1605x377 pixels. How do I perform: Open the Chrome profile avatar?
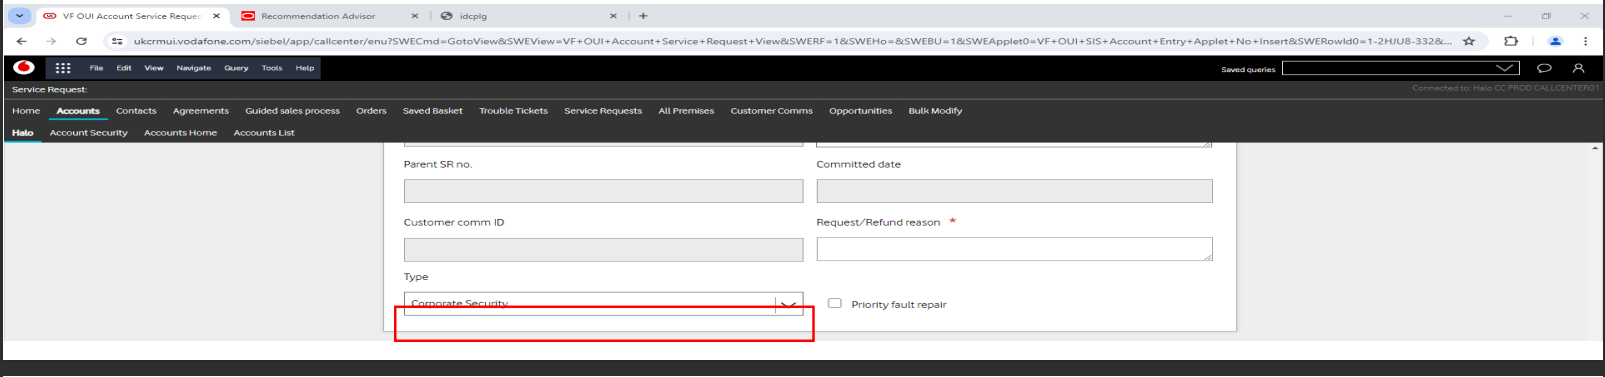[x=1555, y=41]
